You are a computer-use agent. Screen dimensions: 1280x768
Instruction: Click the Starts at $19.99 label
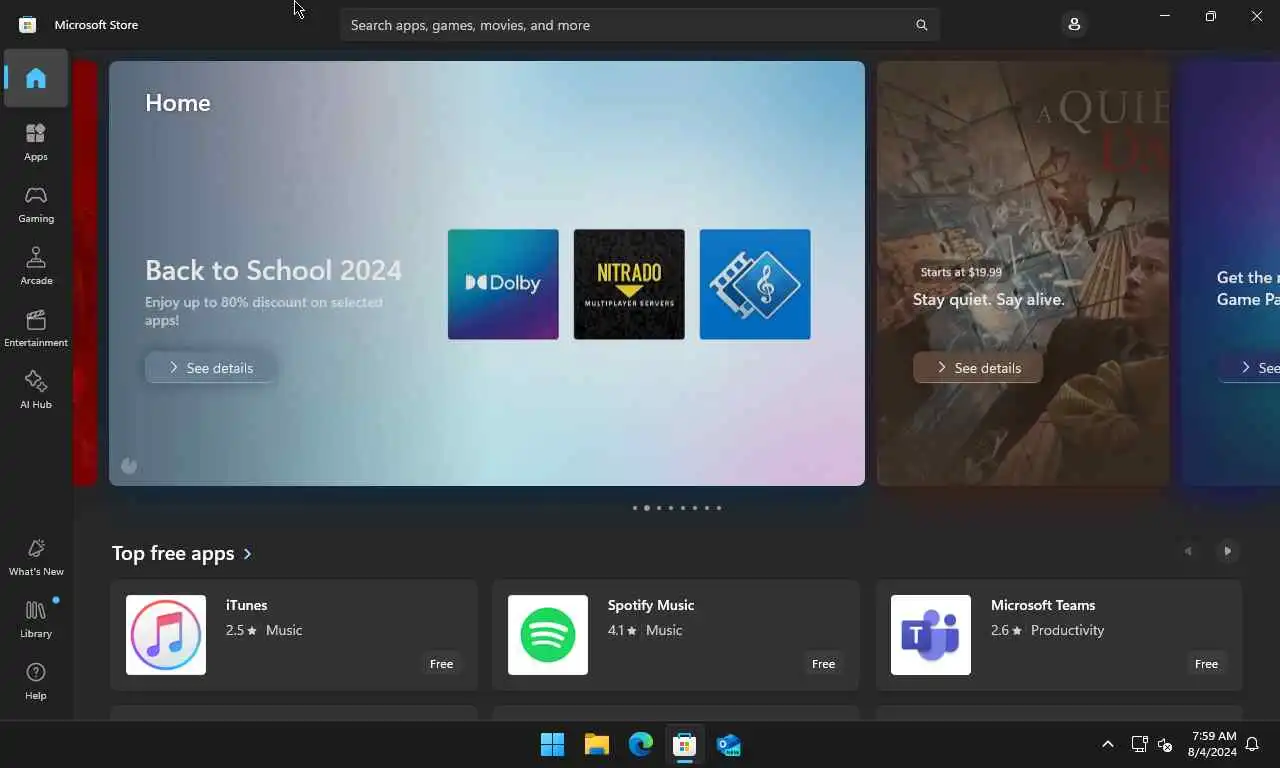(961, 272)
